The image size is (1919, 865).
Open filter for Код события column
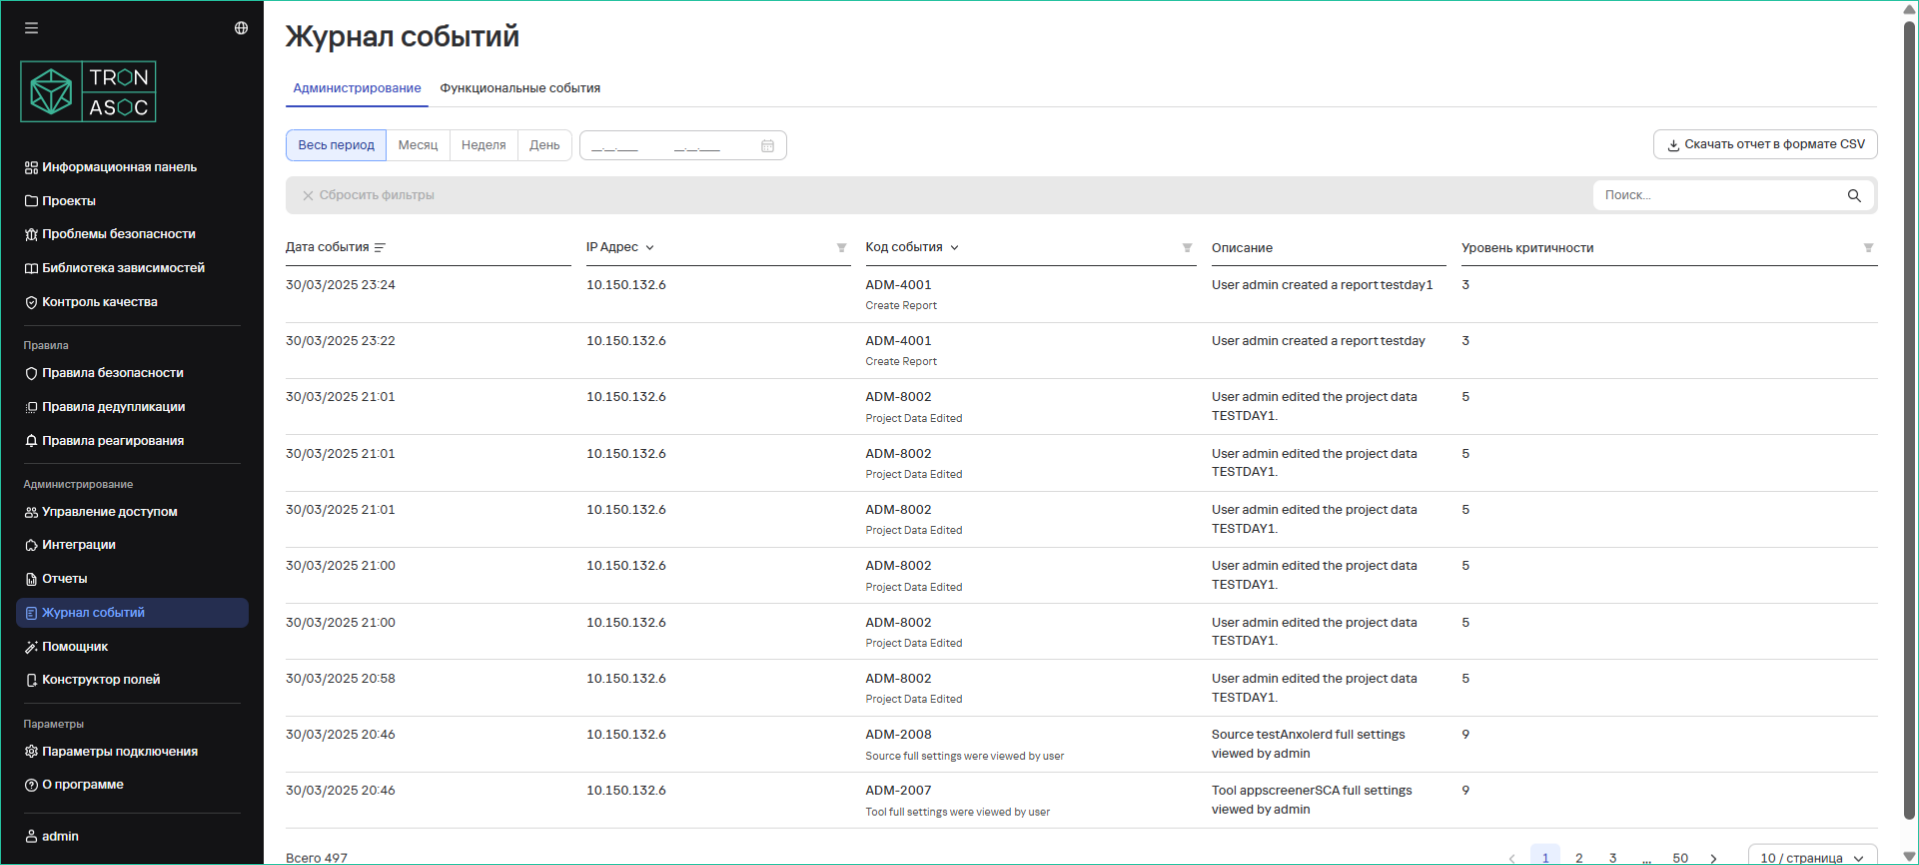[x=1187, y=248]
